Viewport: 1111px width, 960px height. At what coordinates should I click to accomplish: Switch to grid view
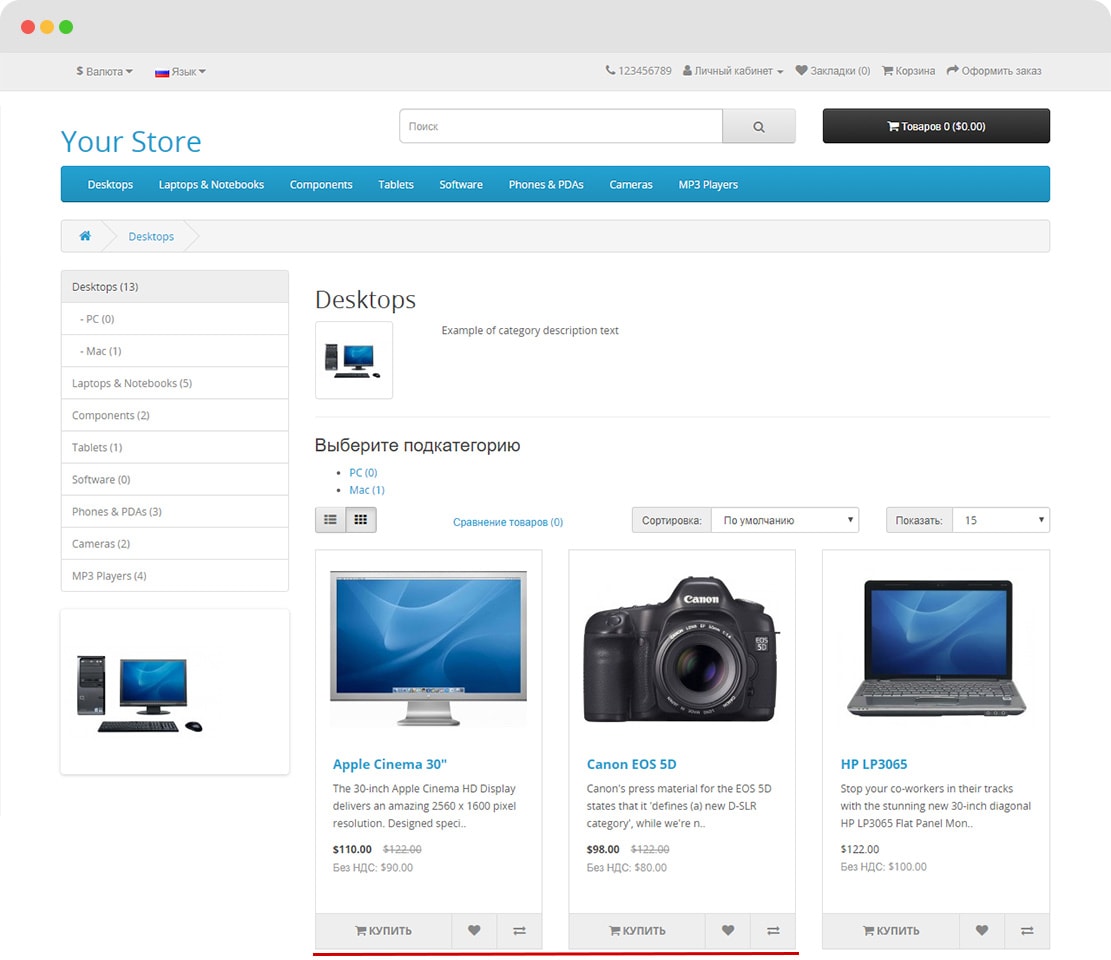361,520
